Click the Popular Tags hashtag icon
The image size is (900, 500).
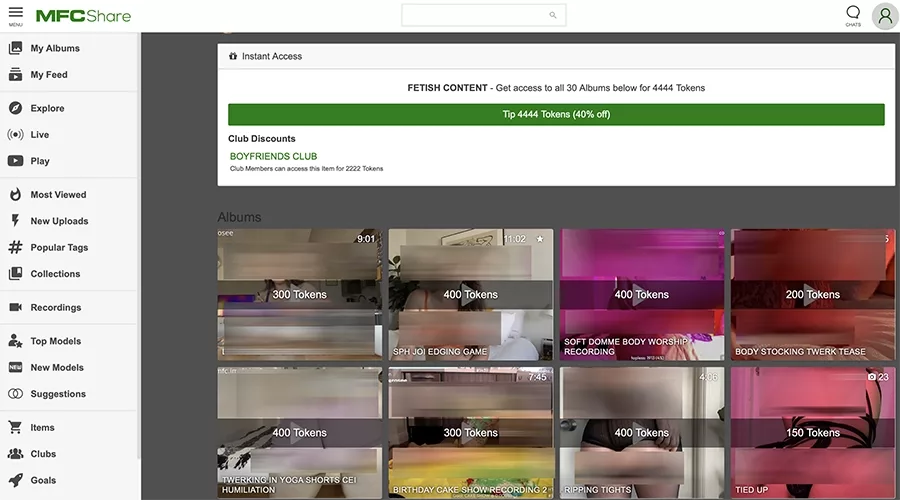pos(15,247)
